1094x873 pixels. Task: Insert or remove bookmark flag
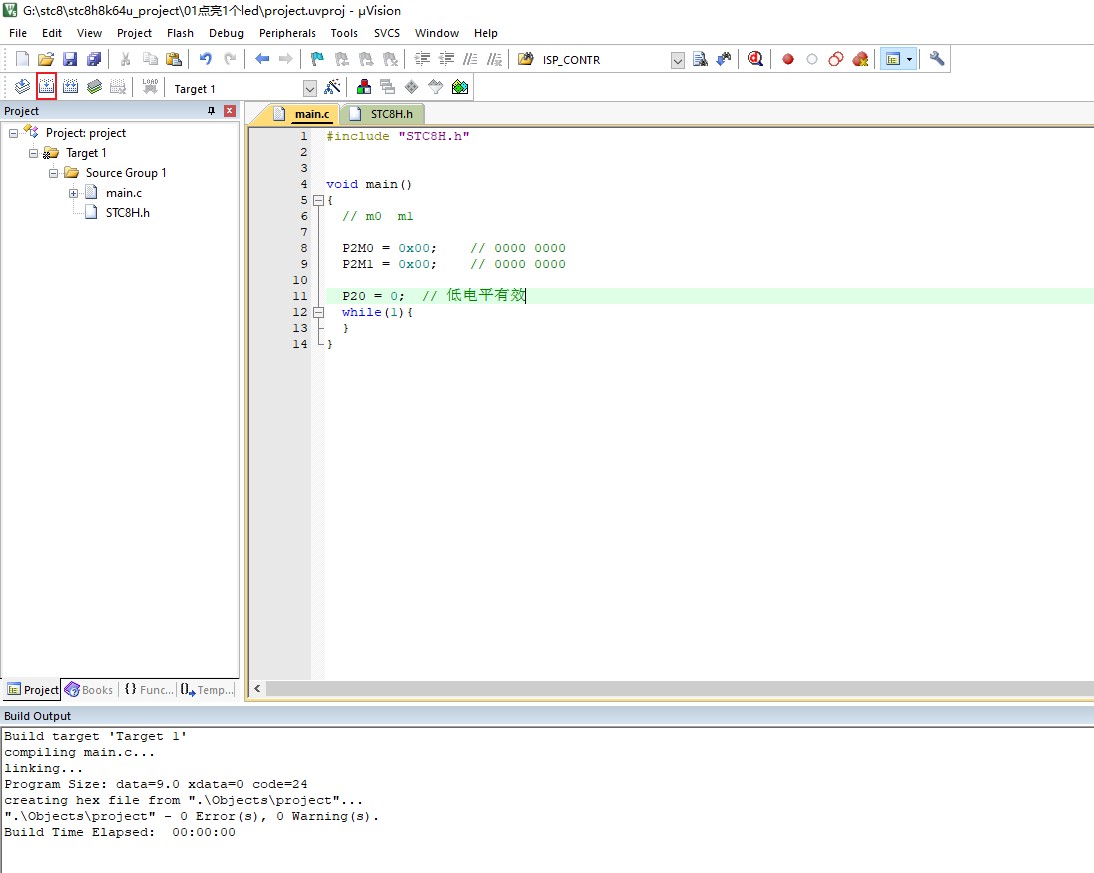[x=317, y=59]
